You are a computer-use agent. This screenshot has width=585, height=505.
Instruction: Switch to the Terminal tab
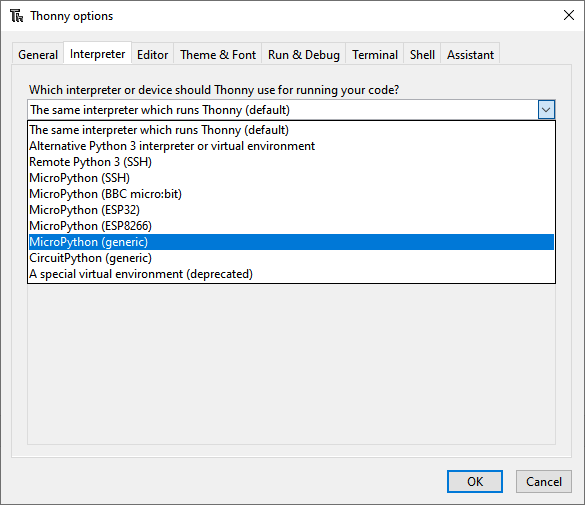tap(375, 55)
